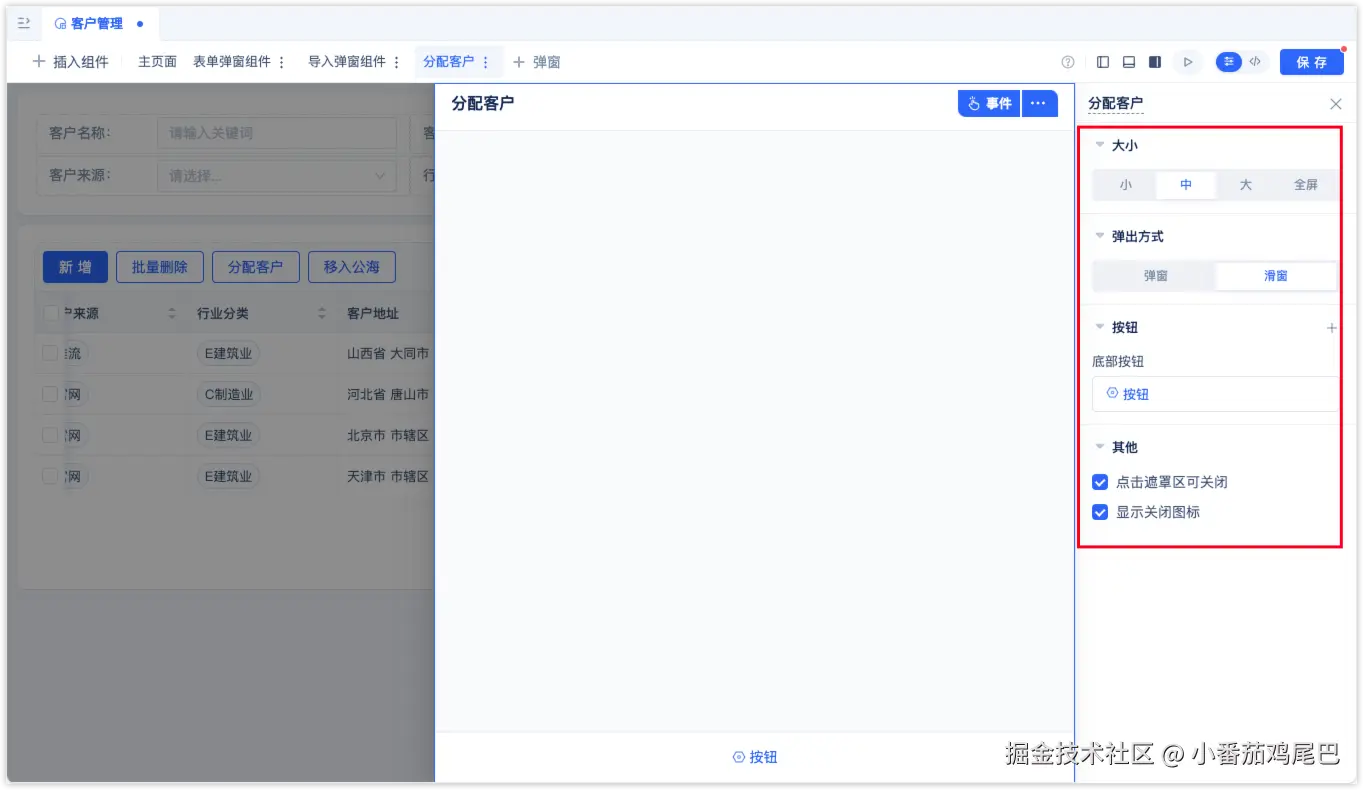The width and height of the screenshot is (1363, 790).
Task: Open the 事件 button
Action: tap(989, 103)
